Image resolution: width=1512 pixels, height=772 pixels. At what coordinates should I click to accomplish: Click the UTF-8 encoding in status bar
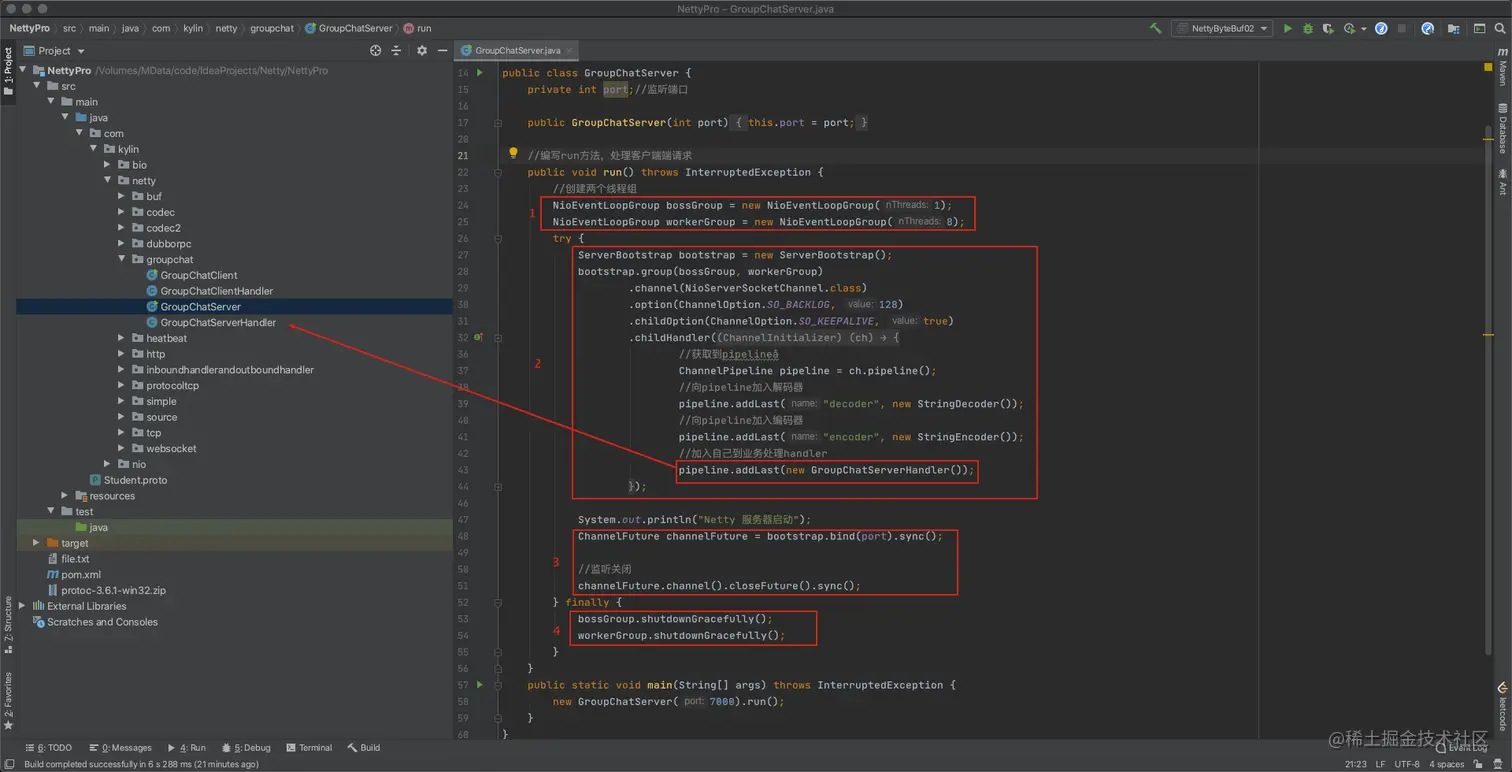tap(1406, 764)
